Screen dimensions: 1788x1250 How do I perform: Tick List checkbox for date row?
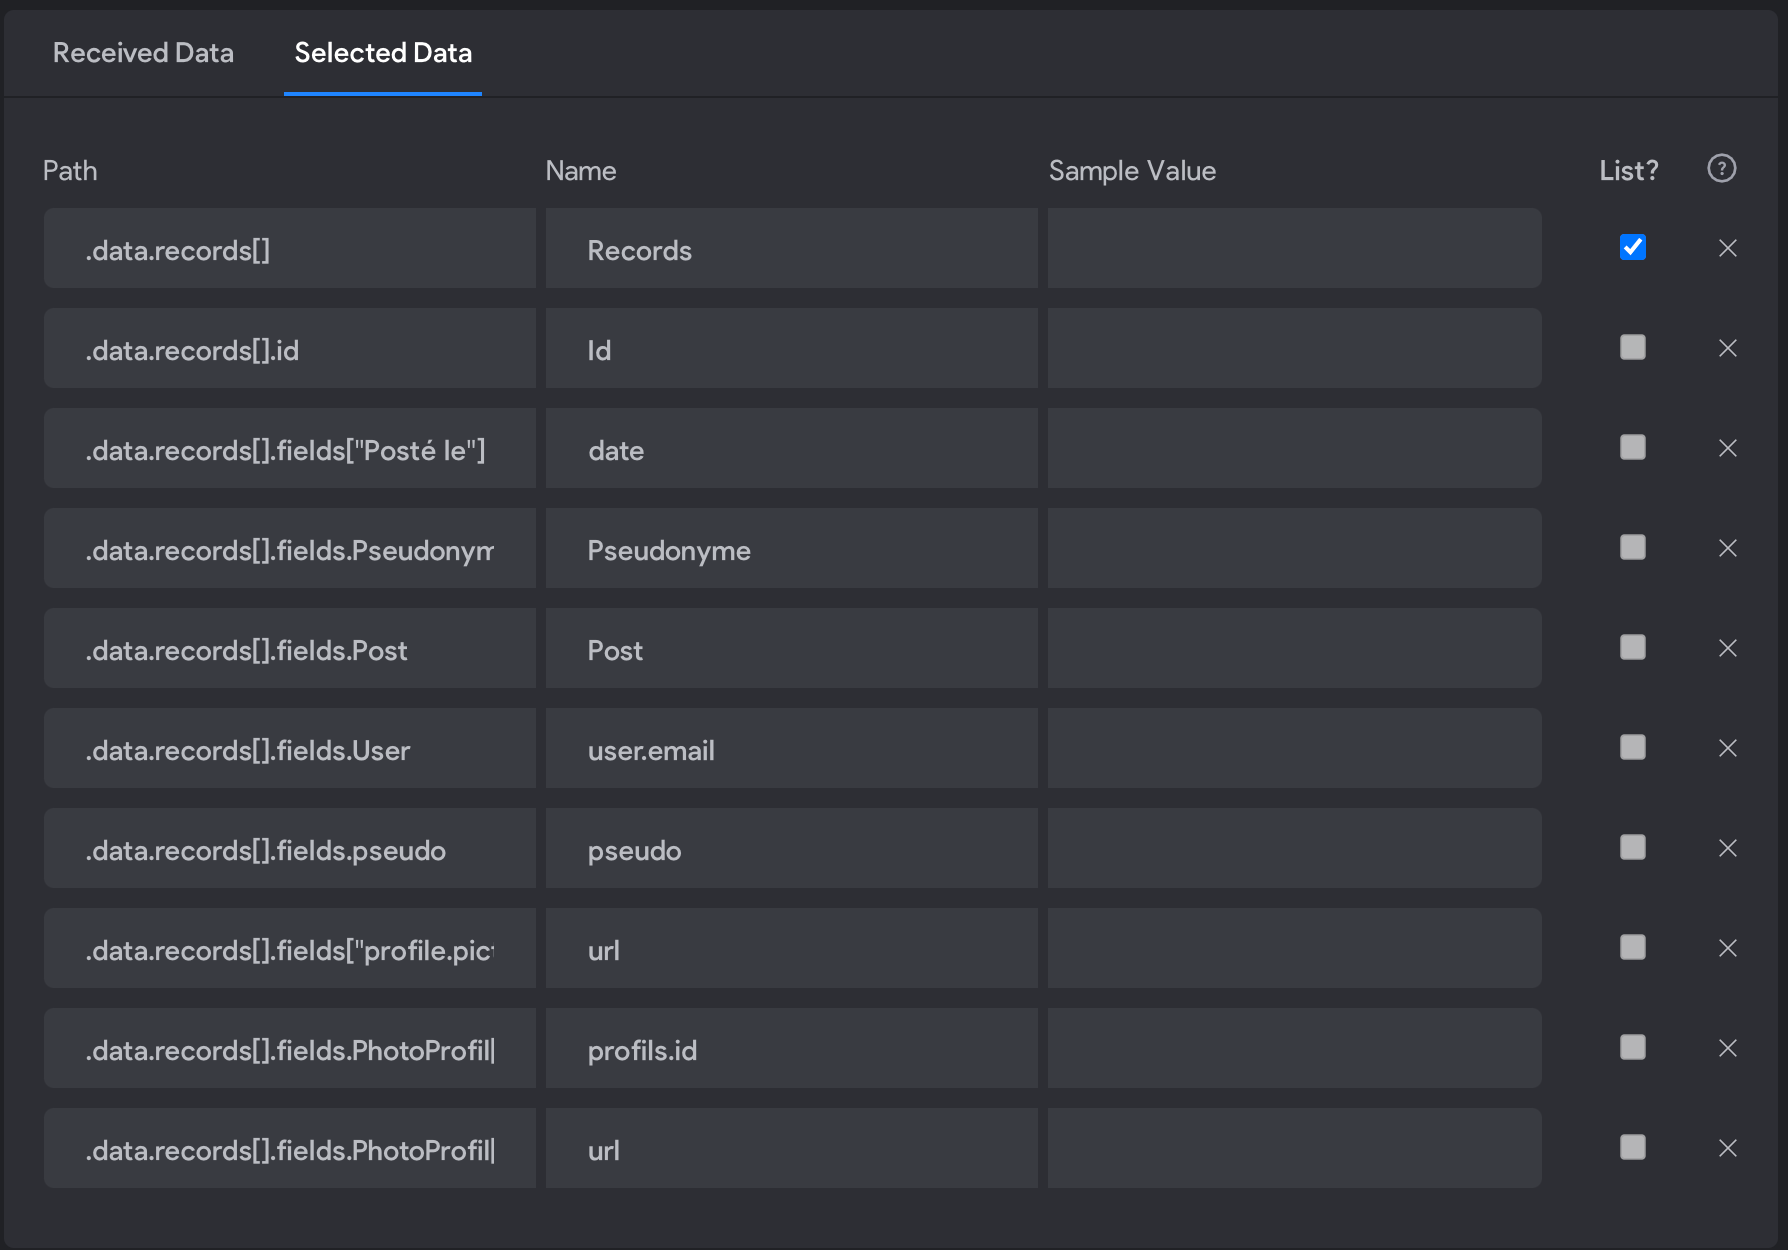pos(1632,447)
